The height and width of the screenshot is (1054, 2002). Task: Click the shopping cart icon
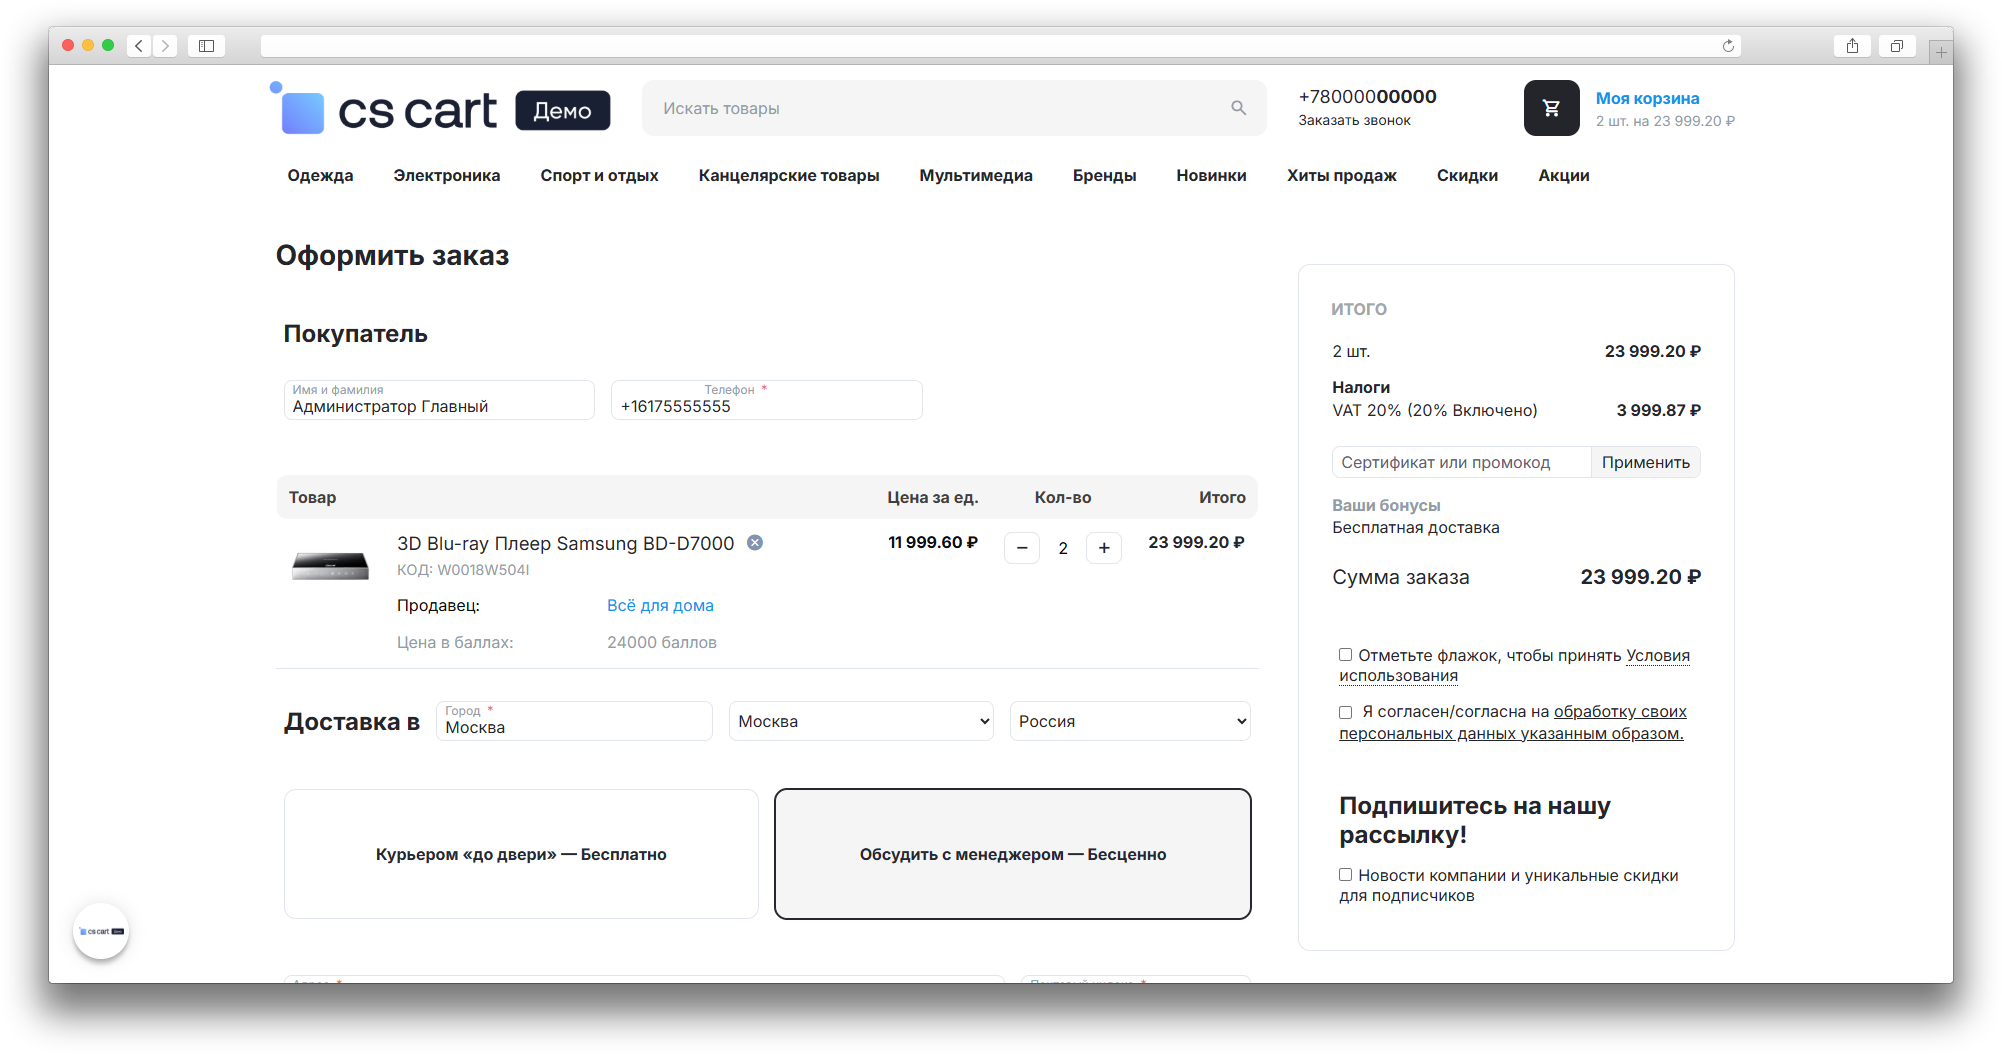[1551, 108]
